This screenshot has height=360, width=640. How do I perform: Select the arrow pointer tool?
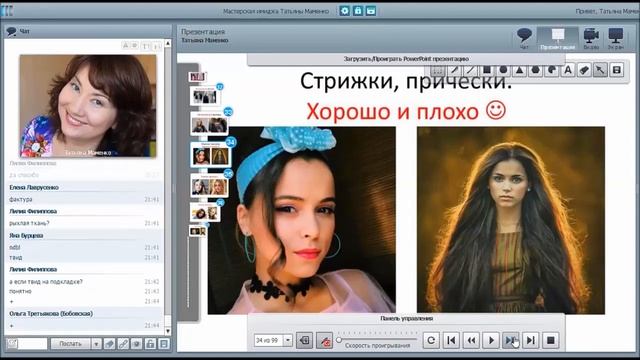tap(600, 70)
